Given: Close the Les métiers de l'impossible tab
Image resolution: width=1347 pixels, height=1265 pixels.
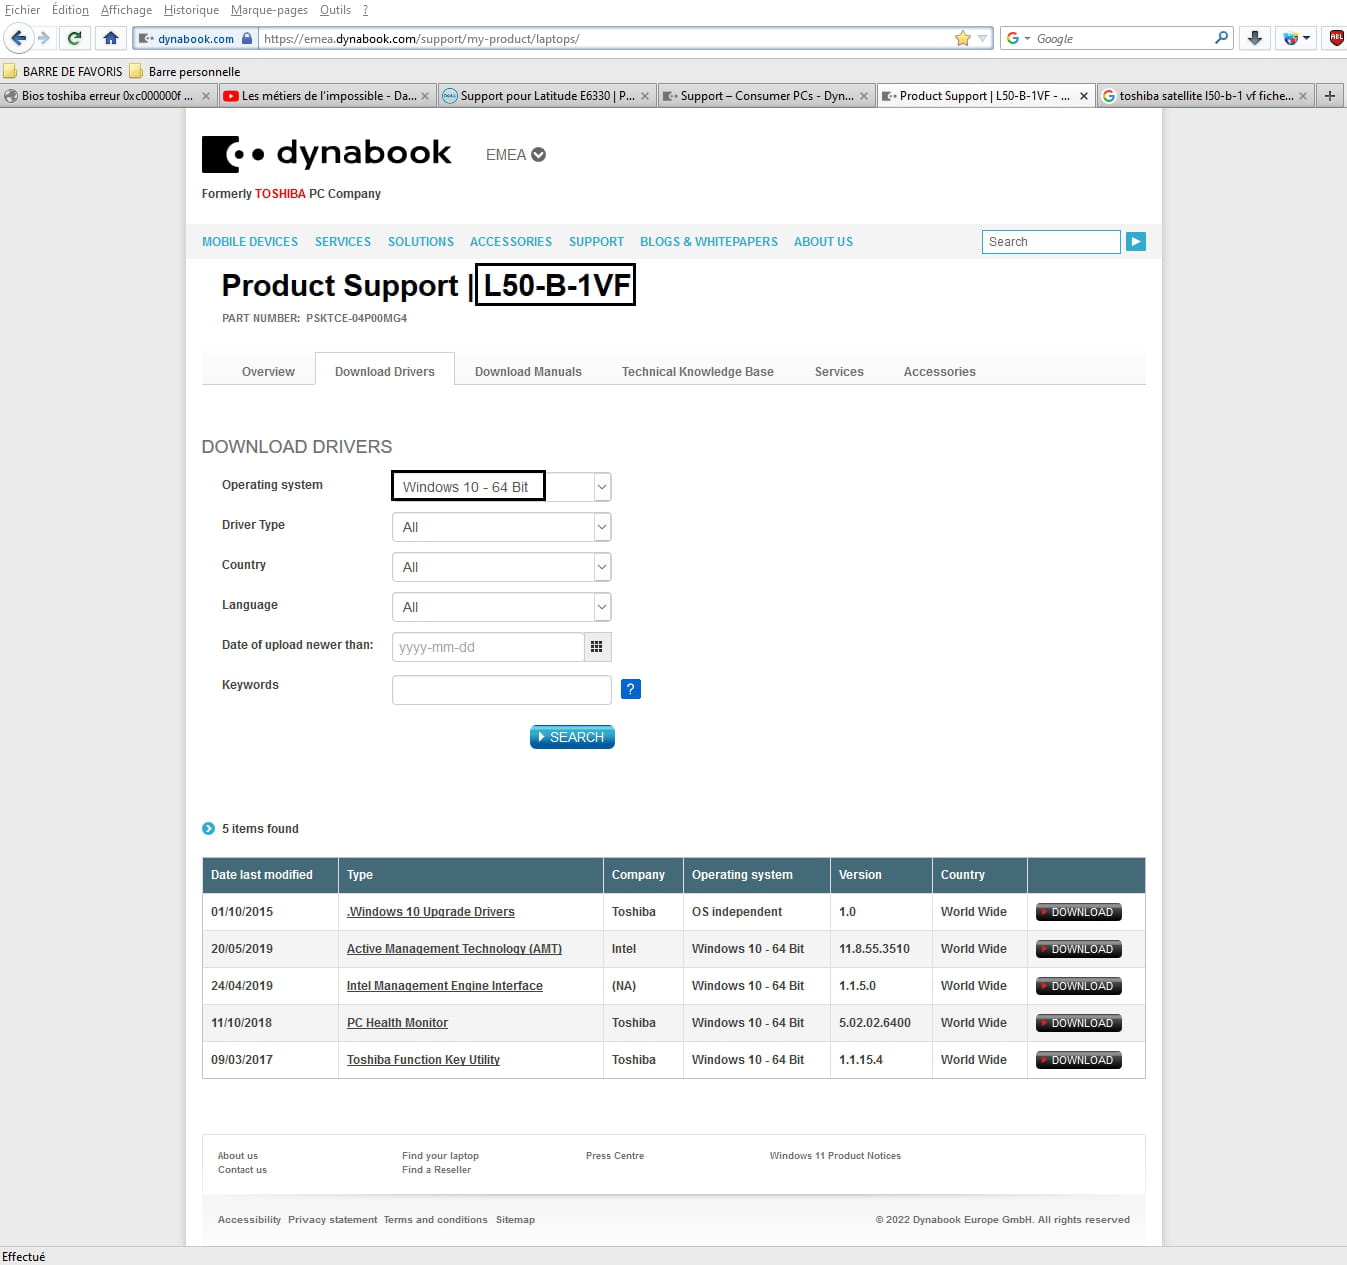Looking at the screenshot, I should [x=425, y=96].
